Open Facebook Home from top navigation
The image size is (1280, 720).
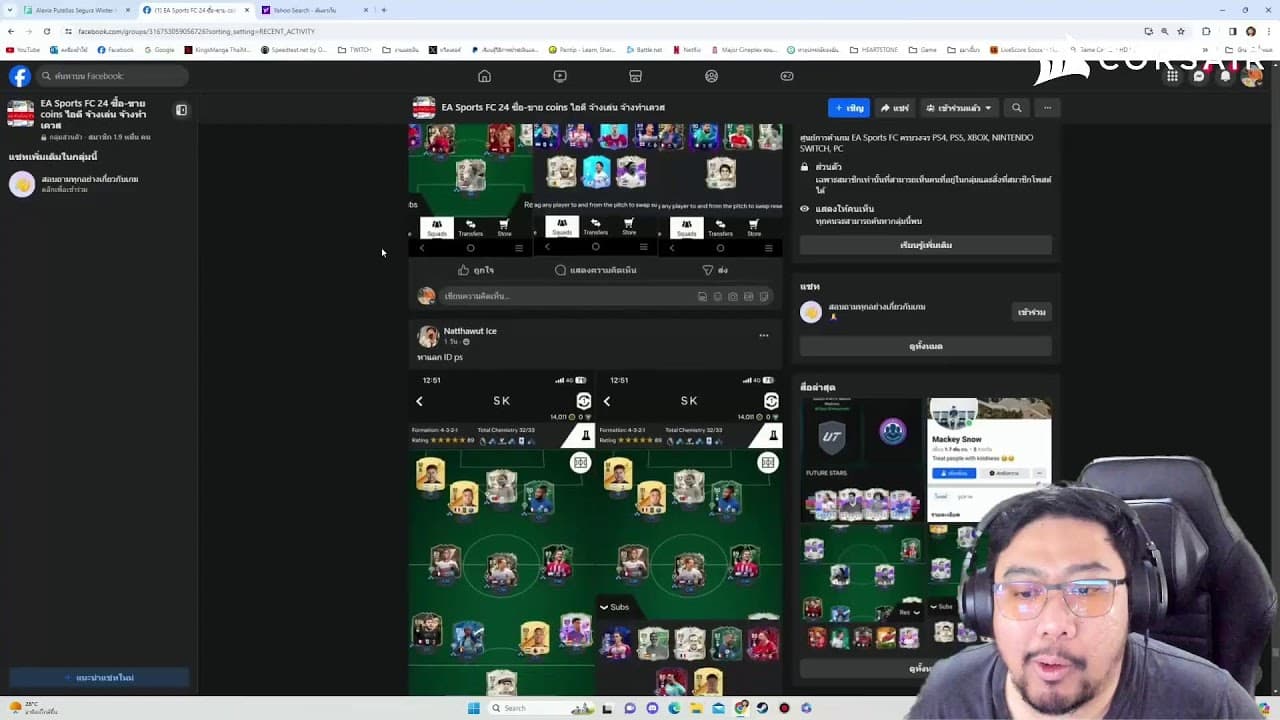pyautogui.click(x=484, y=76)
